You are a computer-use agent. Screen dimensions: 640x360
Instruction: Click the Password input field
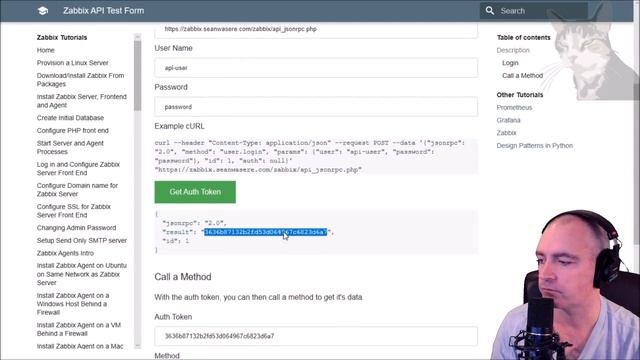pos(316,107)
